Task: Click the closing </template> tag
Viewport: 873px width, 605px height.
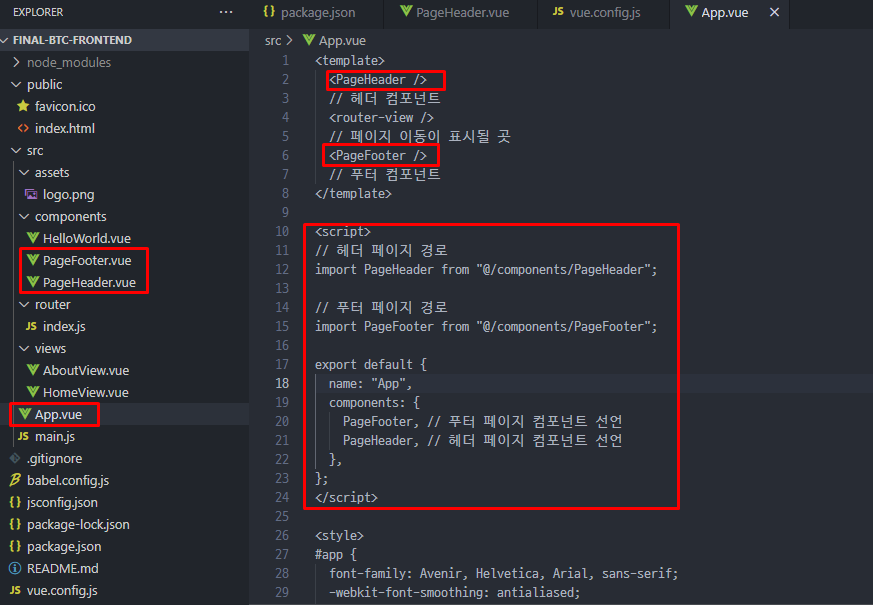Action: point(353,194)
